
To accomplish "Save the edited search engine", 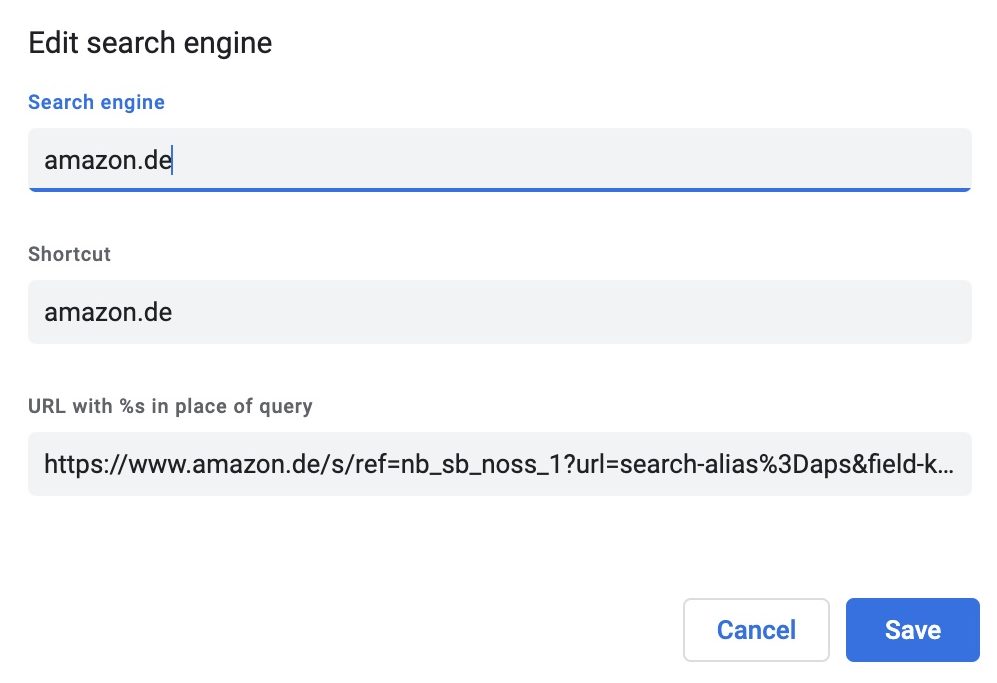I will (x=912, y=630).
